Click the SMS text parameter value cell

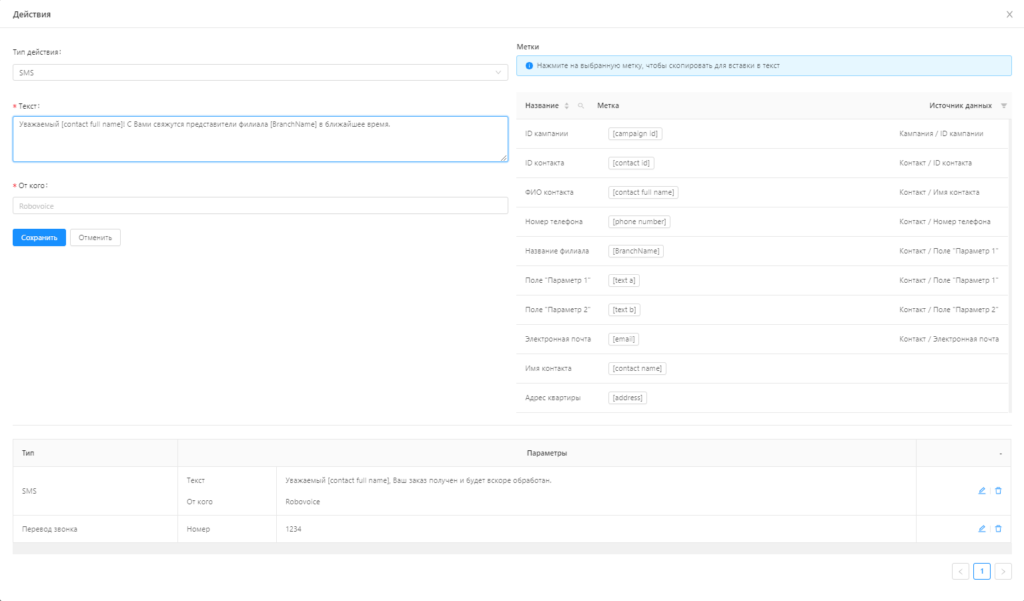pos(418,481)
